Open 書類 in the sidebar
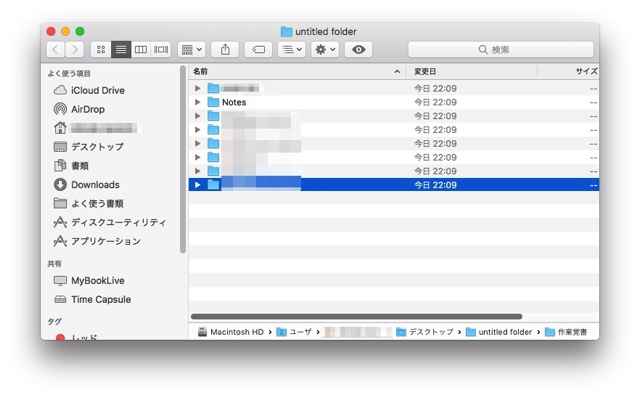 [x=71, y=165]
